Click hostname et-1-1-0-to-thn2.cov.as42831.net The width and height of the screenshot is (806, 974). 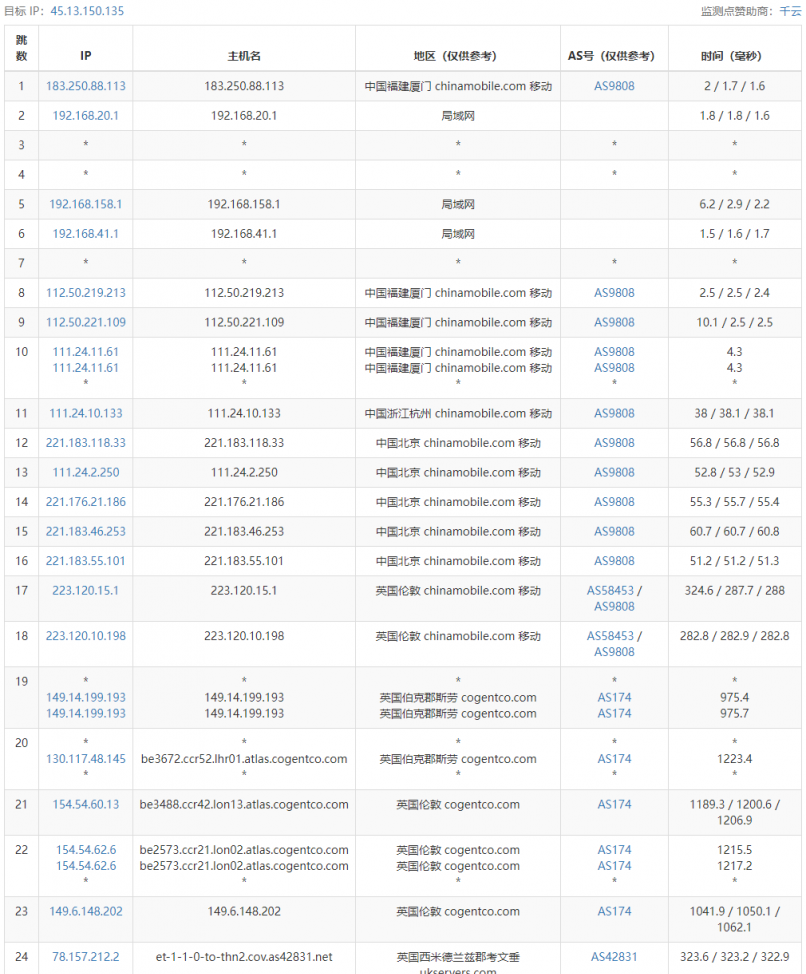pos(244,957)
